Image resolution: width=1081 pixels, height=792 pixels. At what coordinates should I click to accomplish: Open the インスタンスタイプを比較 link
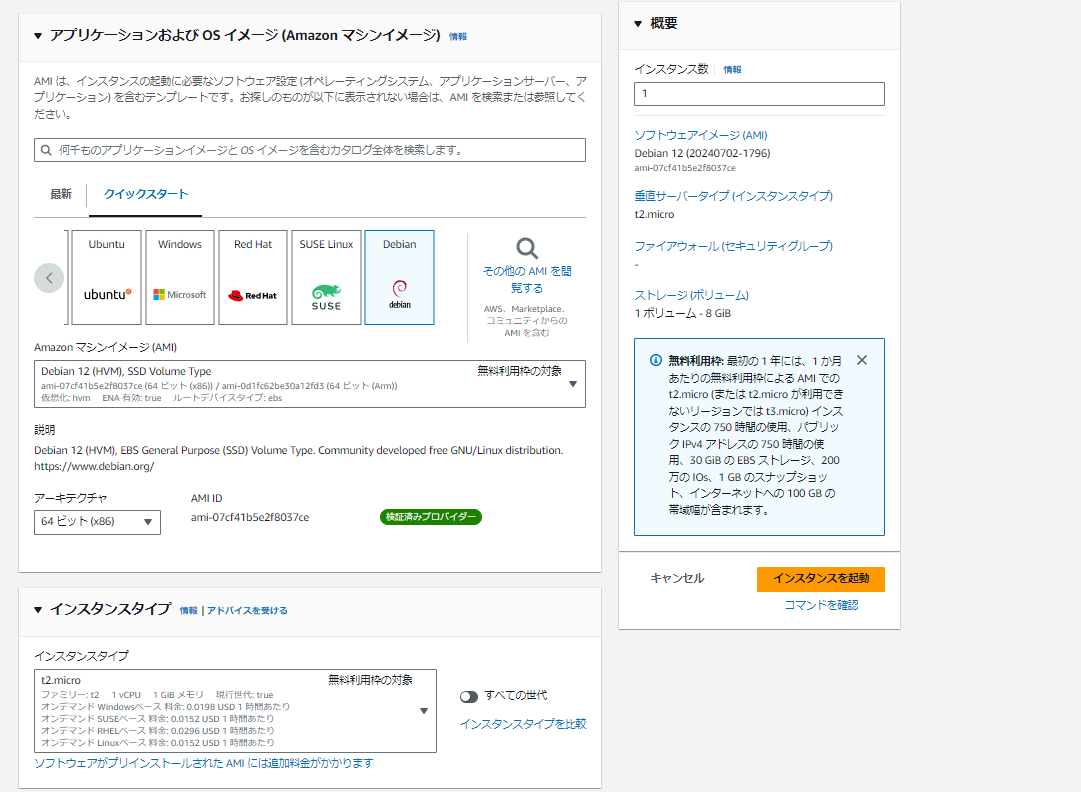click(x=523, y=724)
